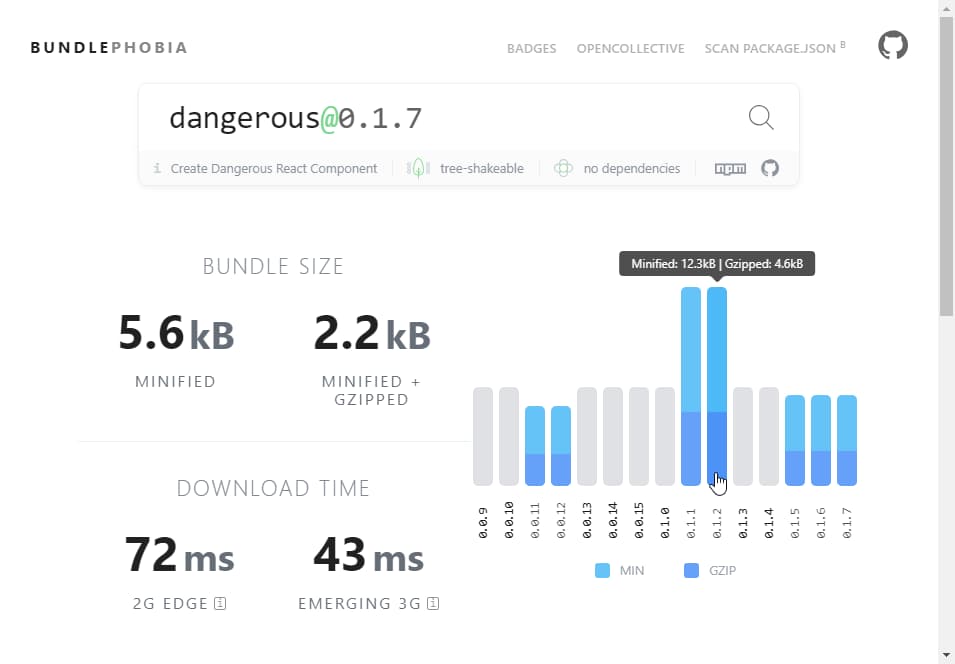
Task: Select the 0.1.1 version bar
Action: coord(691,386)
